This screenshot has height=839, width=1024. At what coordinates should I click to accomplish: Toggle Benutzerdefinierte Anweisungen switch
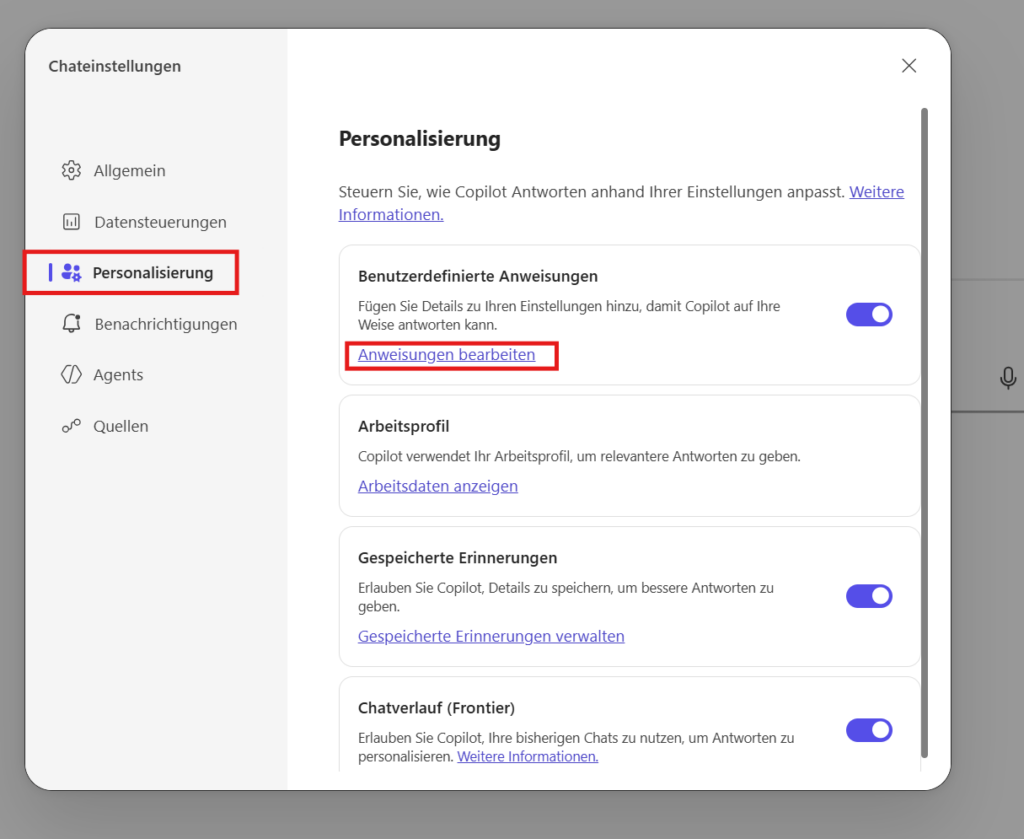[x=869, y=315]
